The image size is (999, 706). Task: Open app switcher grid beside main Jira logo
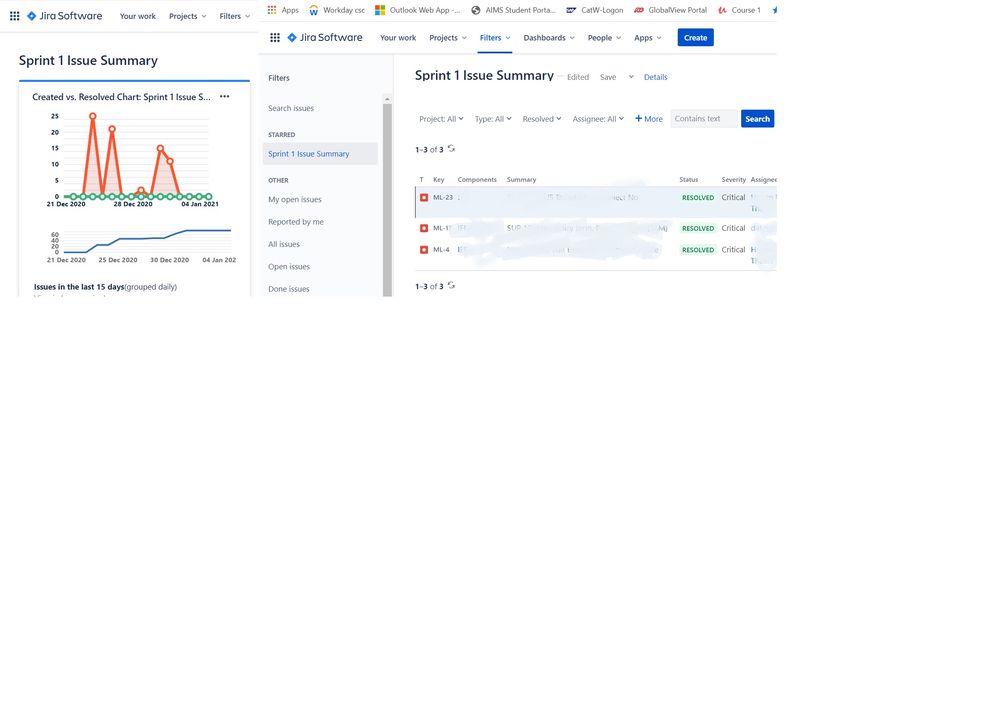coord(275,38)
